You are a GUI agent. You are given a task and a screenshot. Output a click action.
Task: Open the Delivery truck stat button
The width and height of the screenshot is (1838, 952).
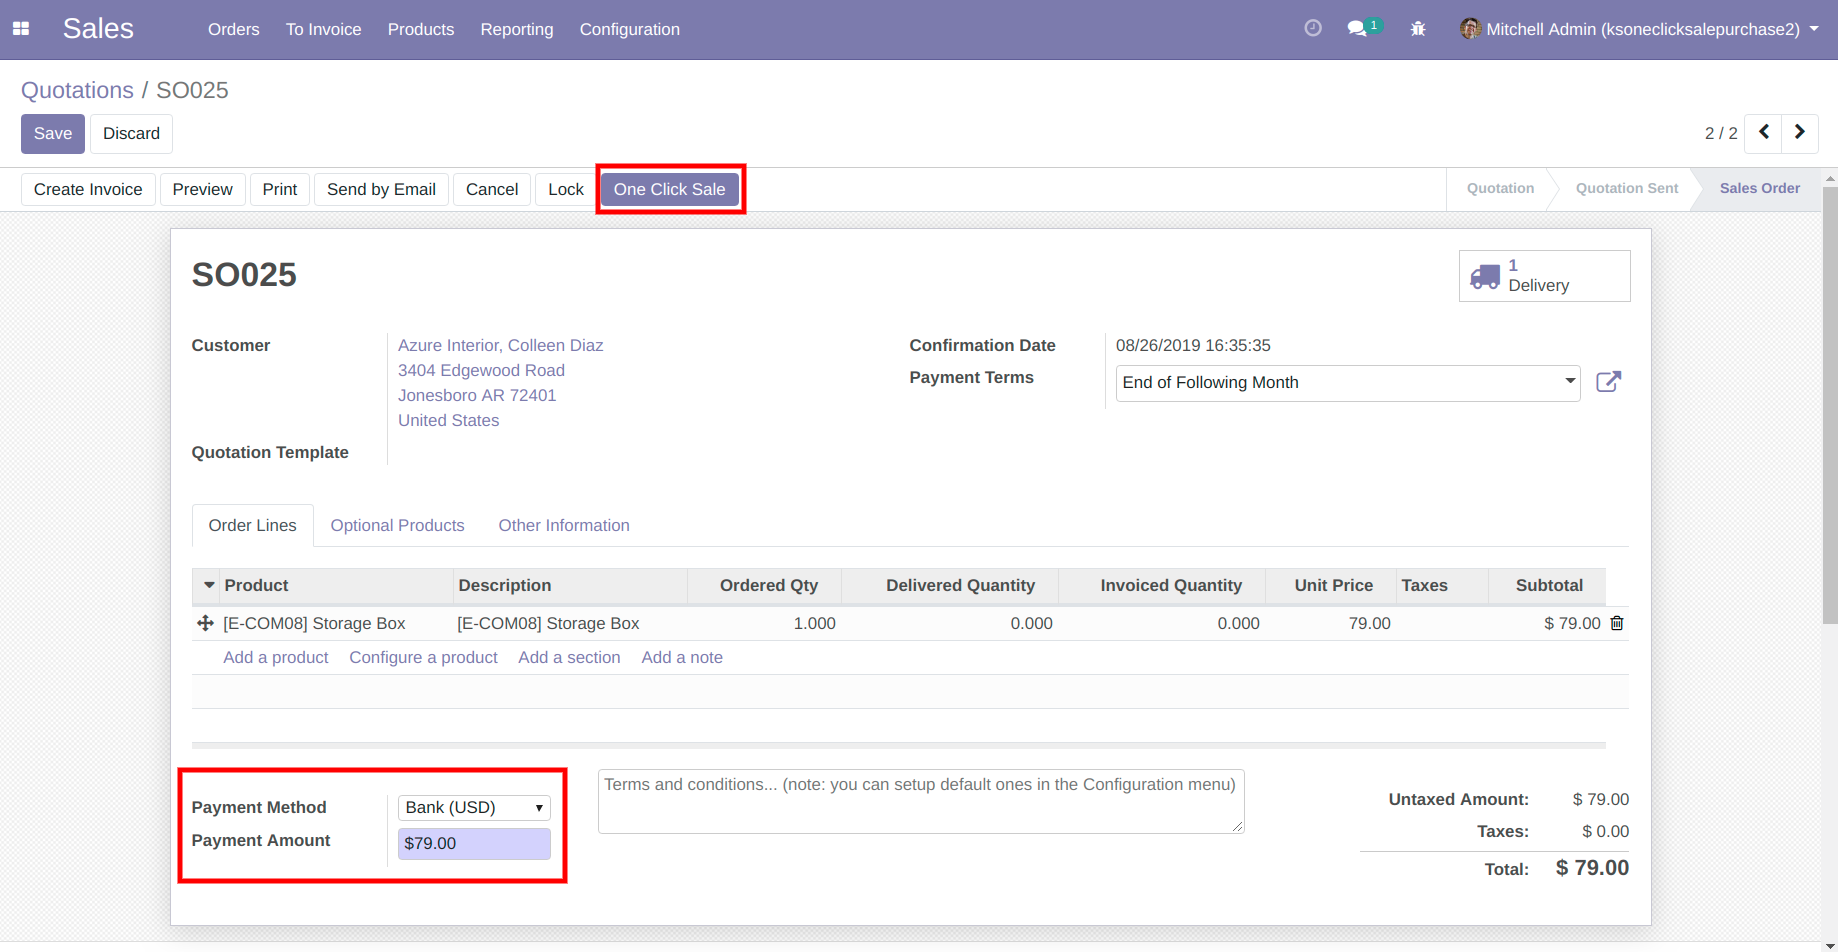1544,276
